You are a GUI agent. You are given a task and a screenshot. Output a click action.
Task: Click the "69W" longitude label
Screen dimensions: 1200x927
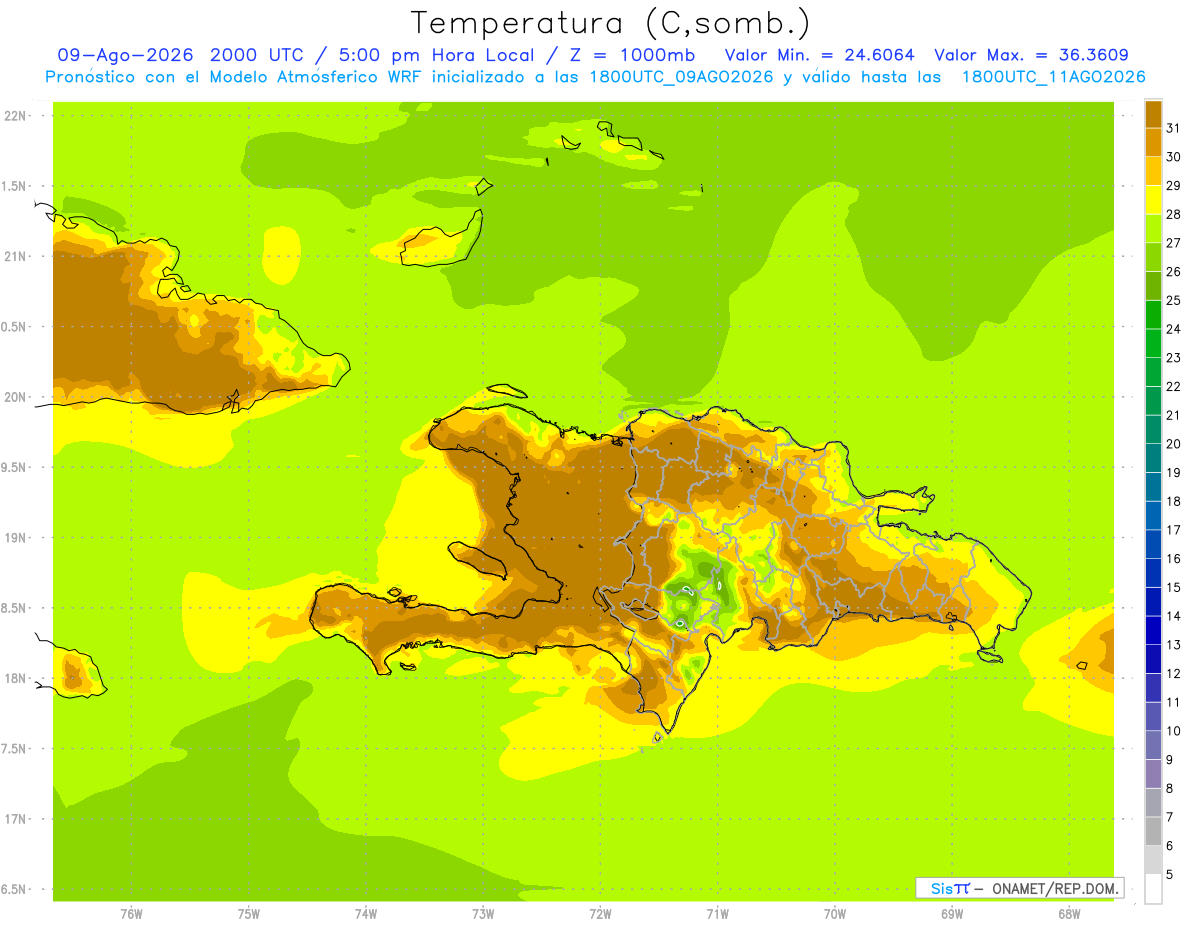(951, 914)
